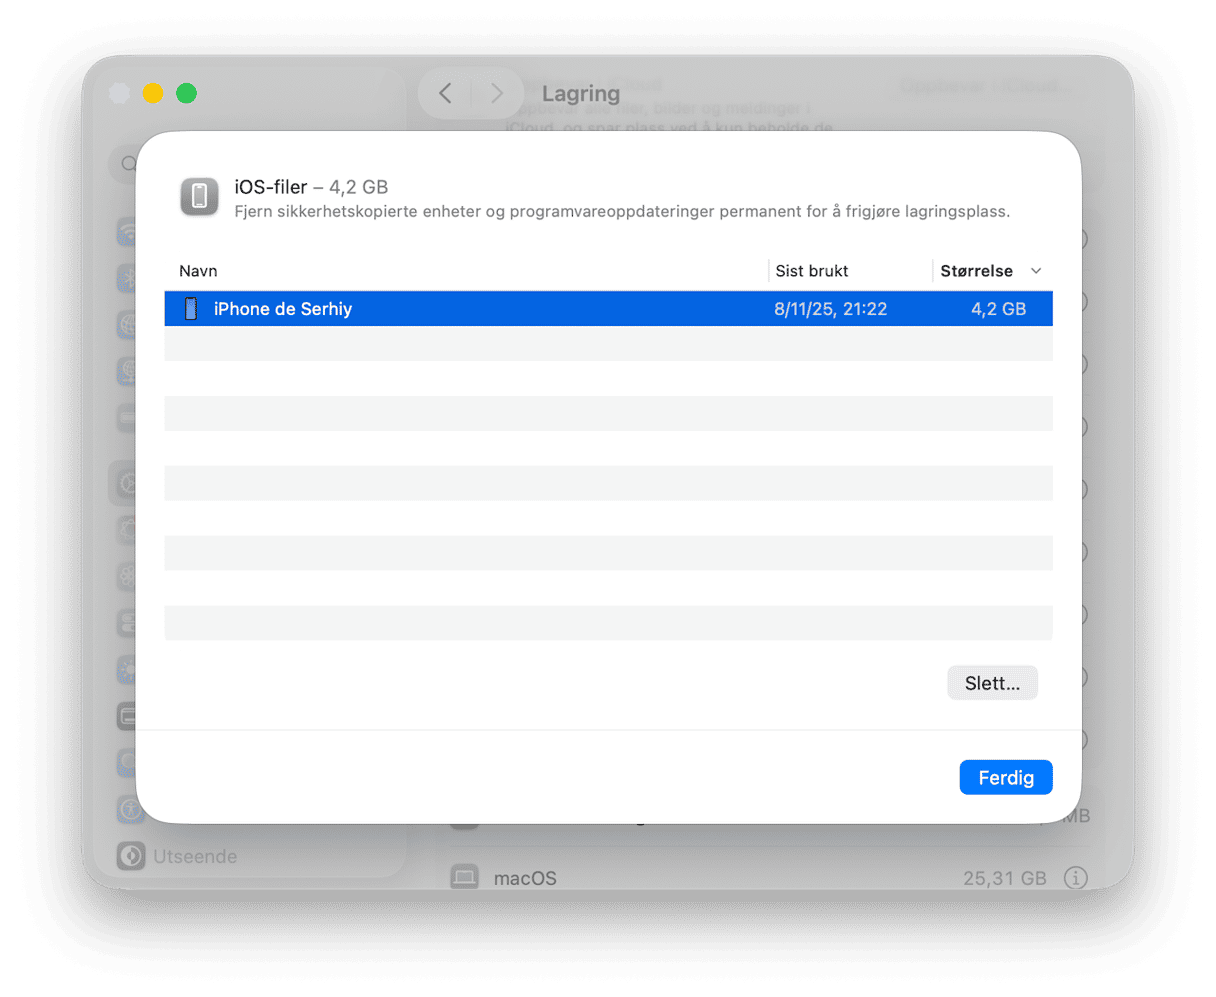Click the 8/11/25, 21:22 date cell
The image size is (1216, 997).
830,309
